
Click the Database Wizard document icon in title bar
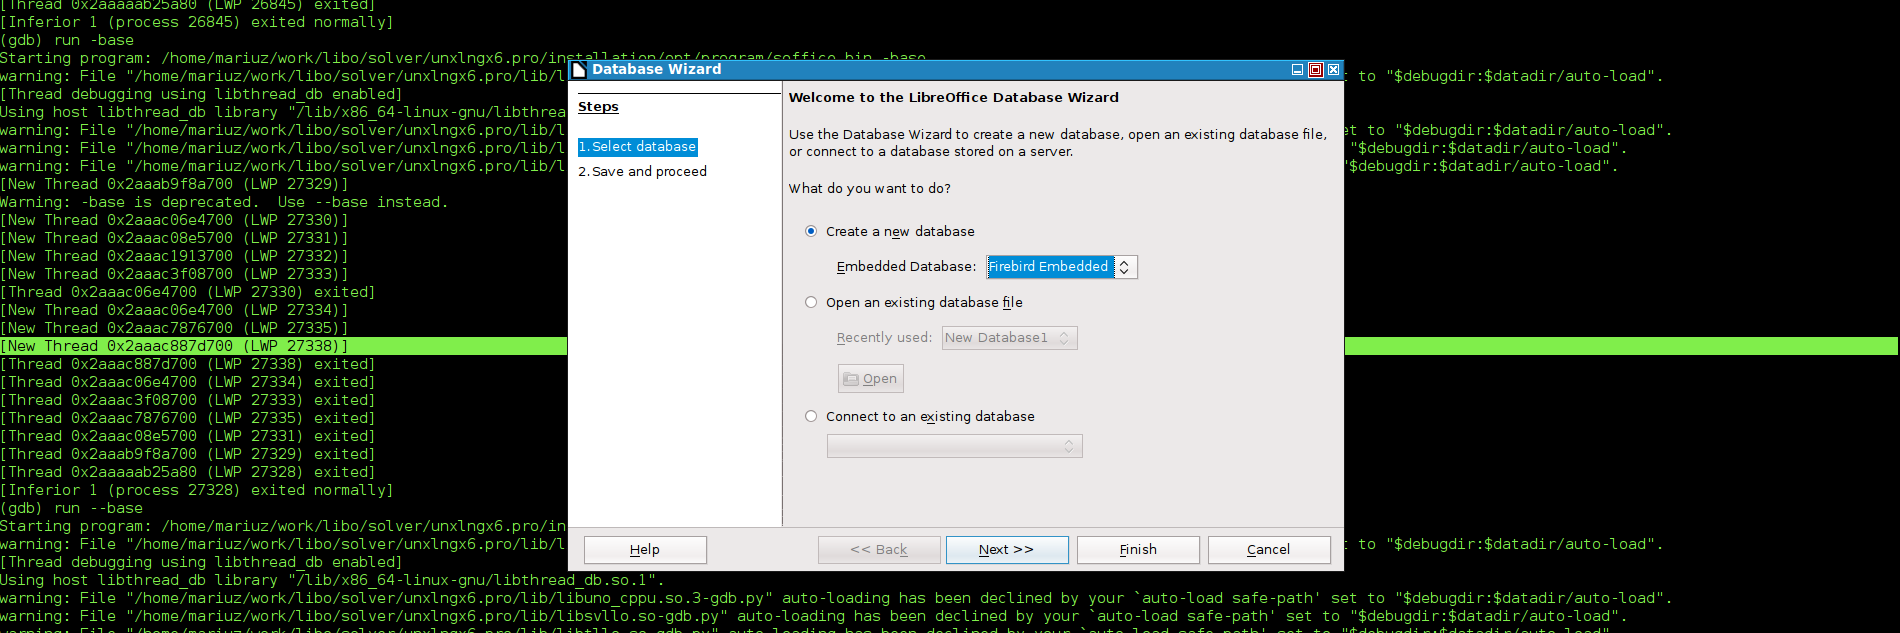coord(579,69)
